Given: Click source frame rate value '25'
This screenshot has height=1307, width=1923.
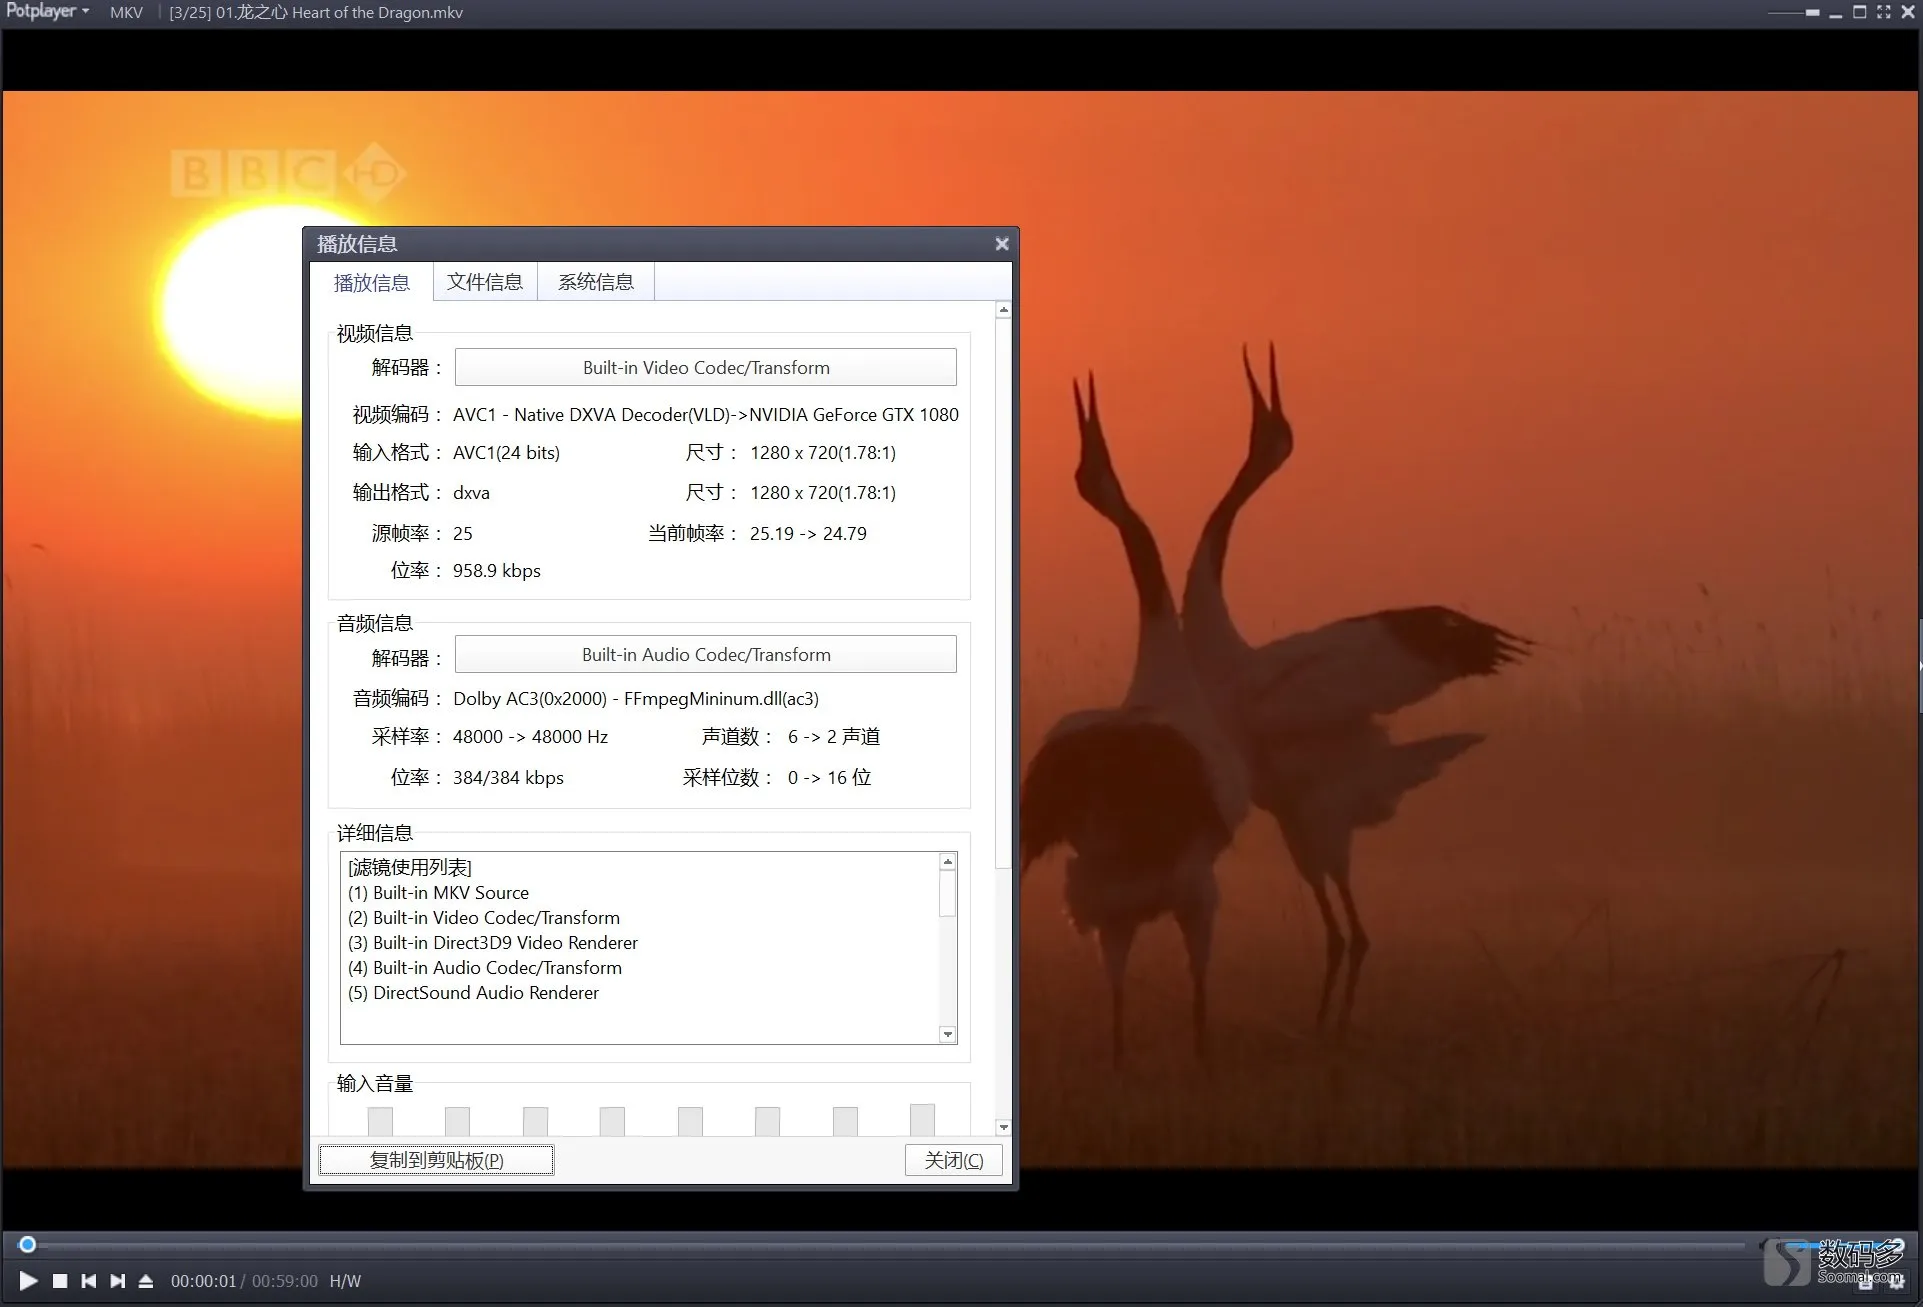Looking at the screenshot, I should click(462, 533).
